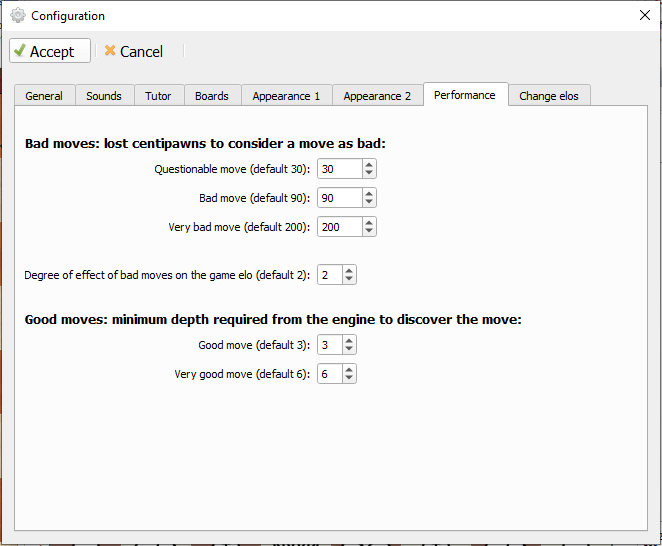Click the 'Very good move (default 6):' label
The image size is (662, 546).
242,374
